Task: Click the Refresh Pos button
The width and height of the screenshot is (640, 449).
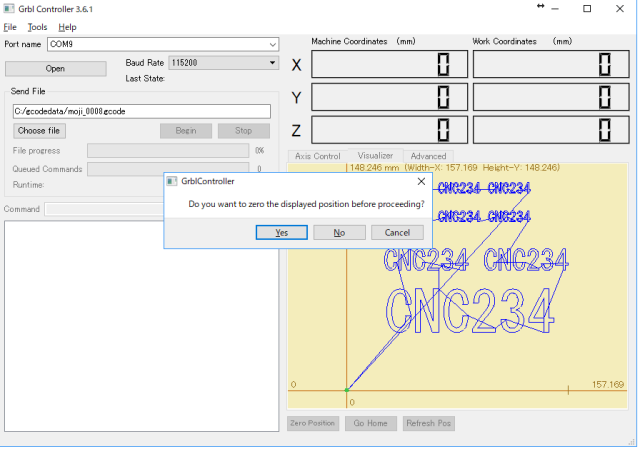Action: point(429,423)
